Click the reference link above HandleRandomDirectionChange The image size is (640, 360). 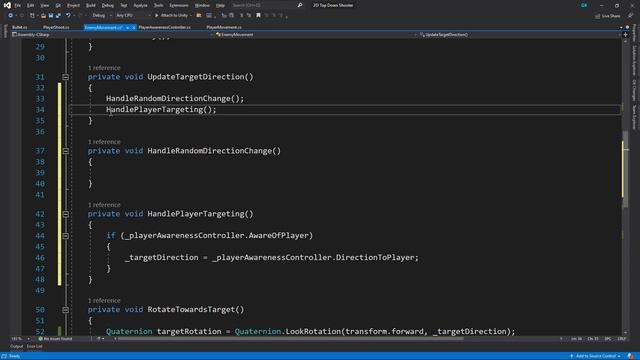pos(104,142)
